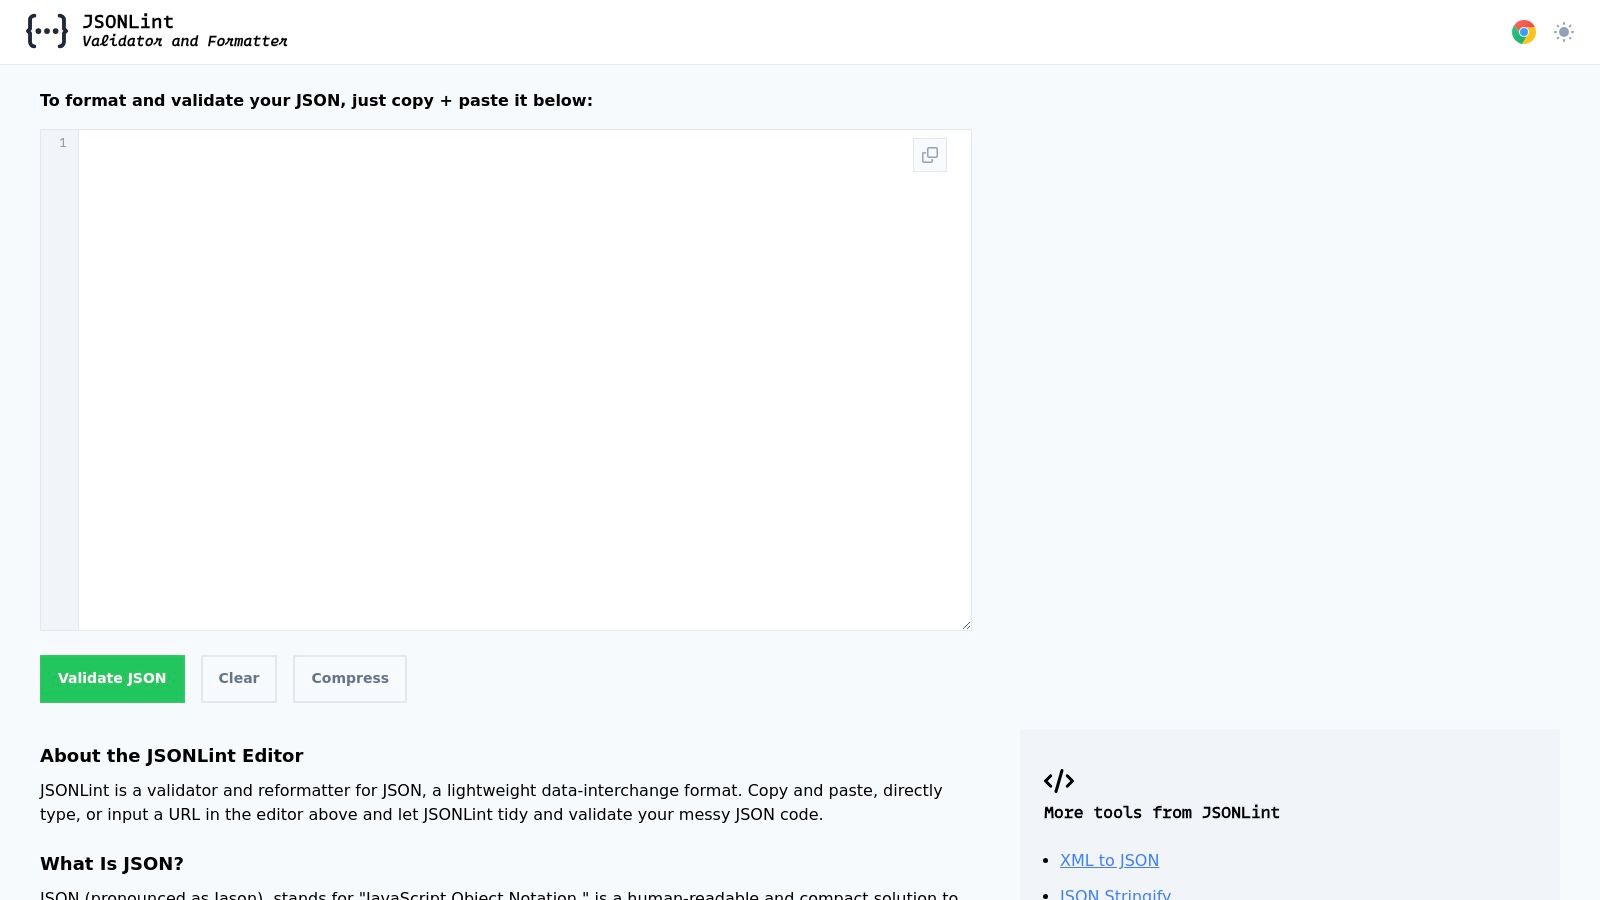1600x900 pixels.
Task: Click line number 1 in the gutter
Action: pos(61,143)
